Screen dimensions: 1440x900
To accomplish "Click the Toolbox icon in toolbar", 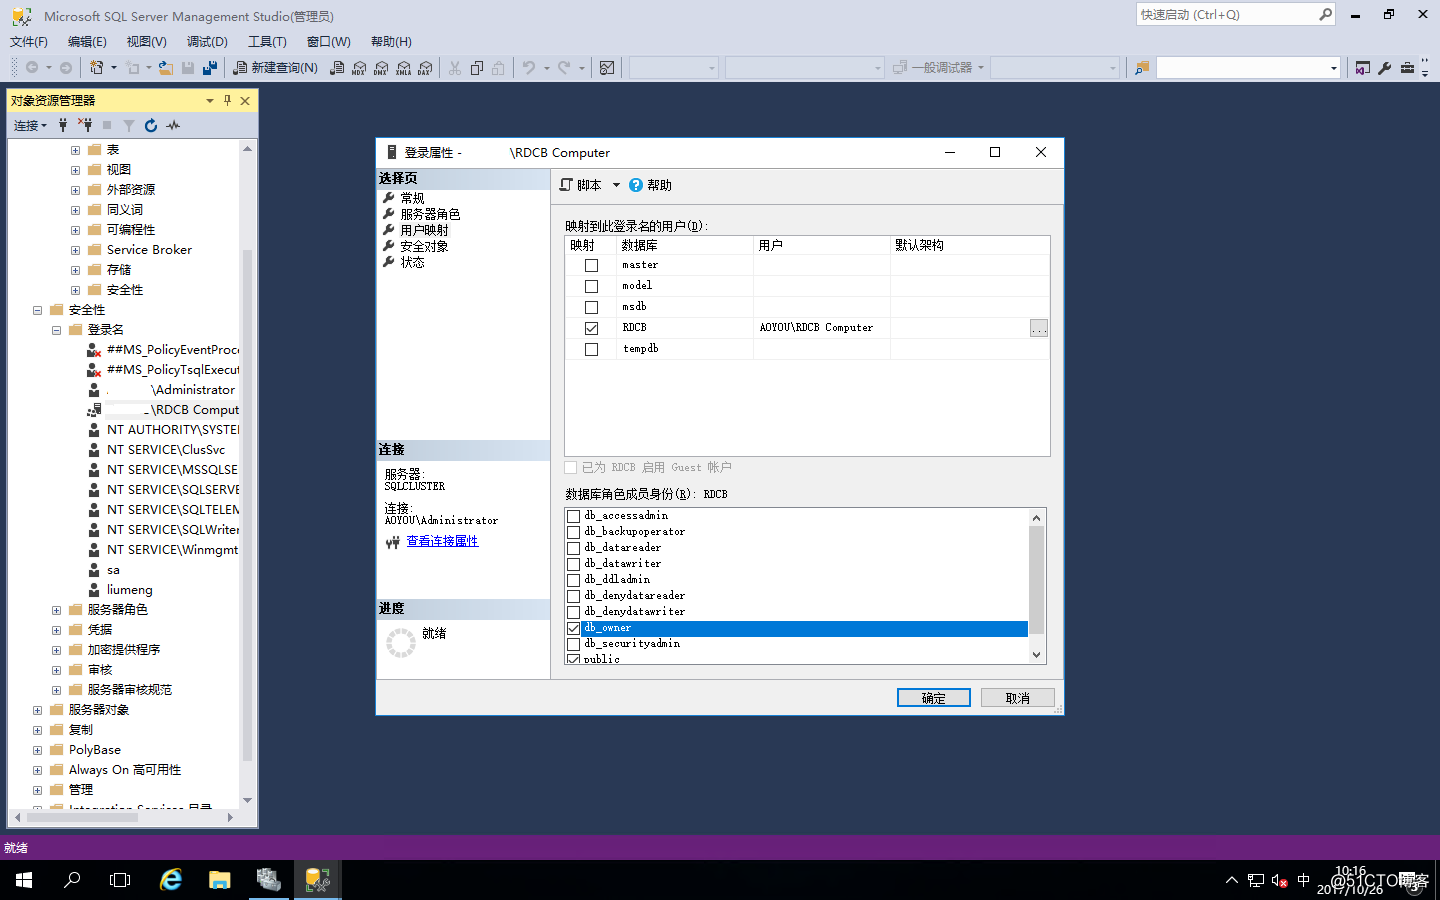I will pyautogui.click(x=1407, y=68).
